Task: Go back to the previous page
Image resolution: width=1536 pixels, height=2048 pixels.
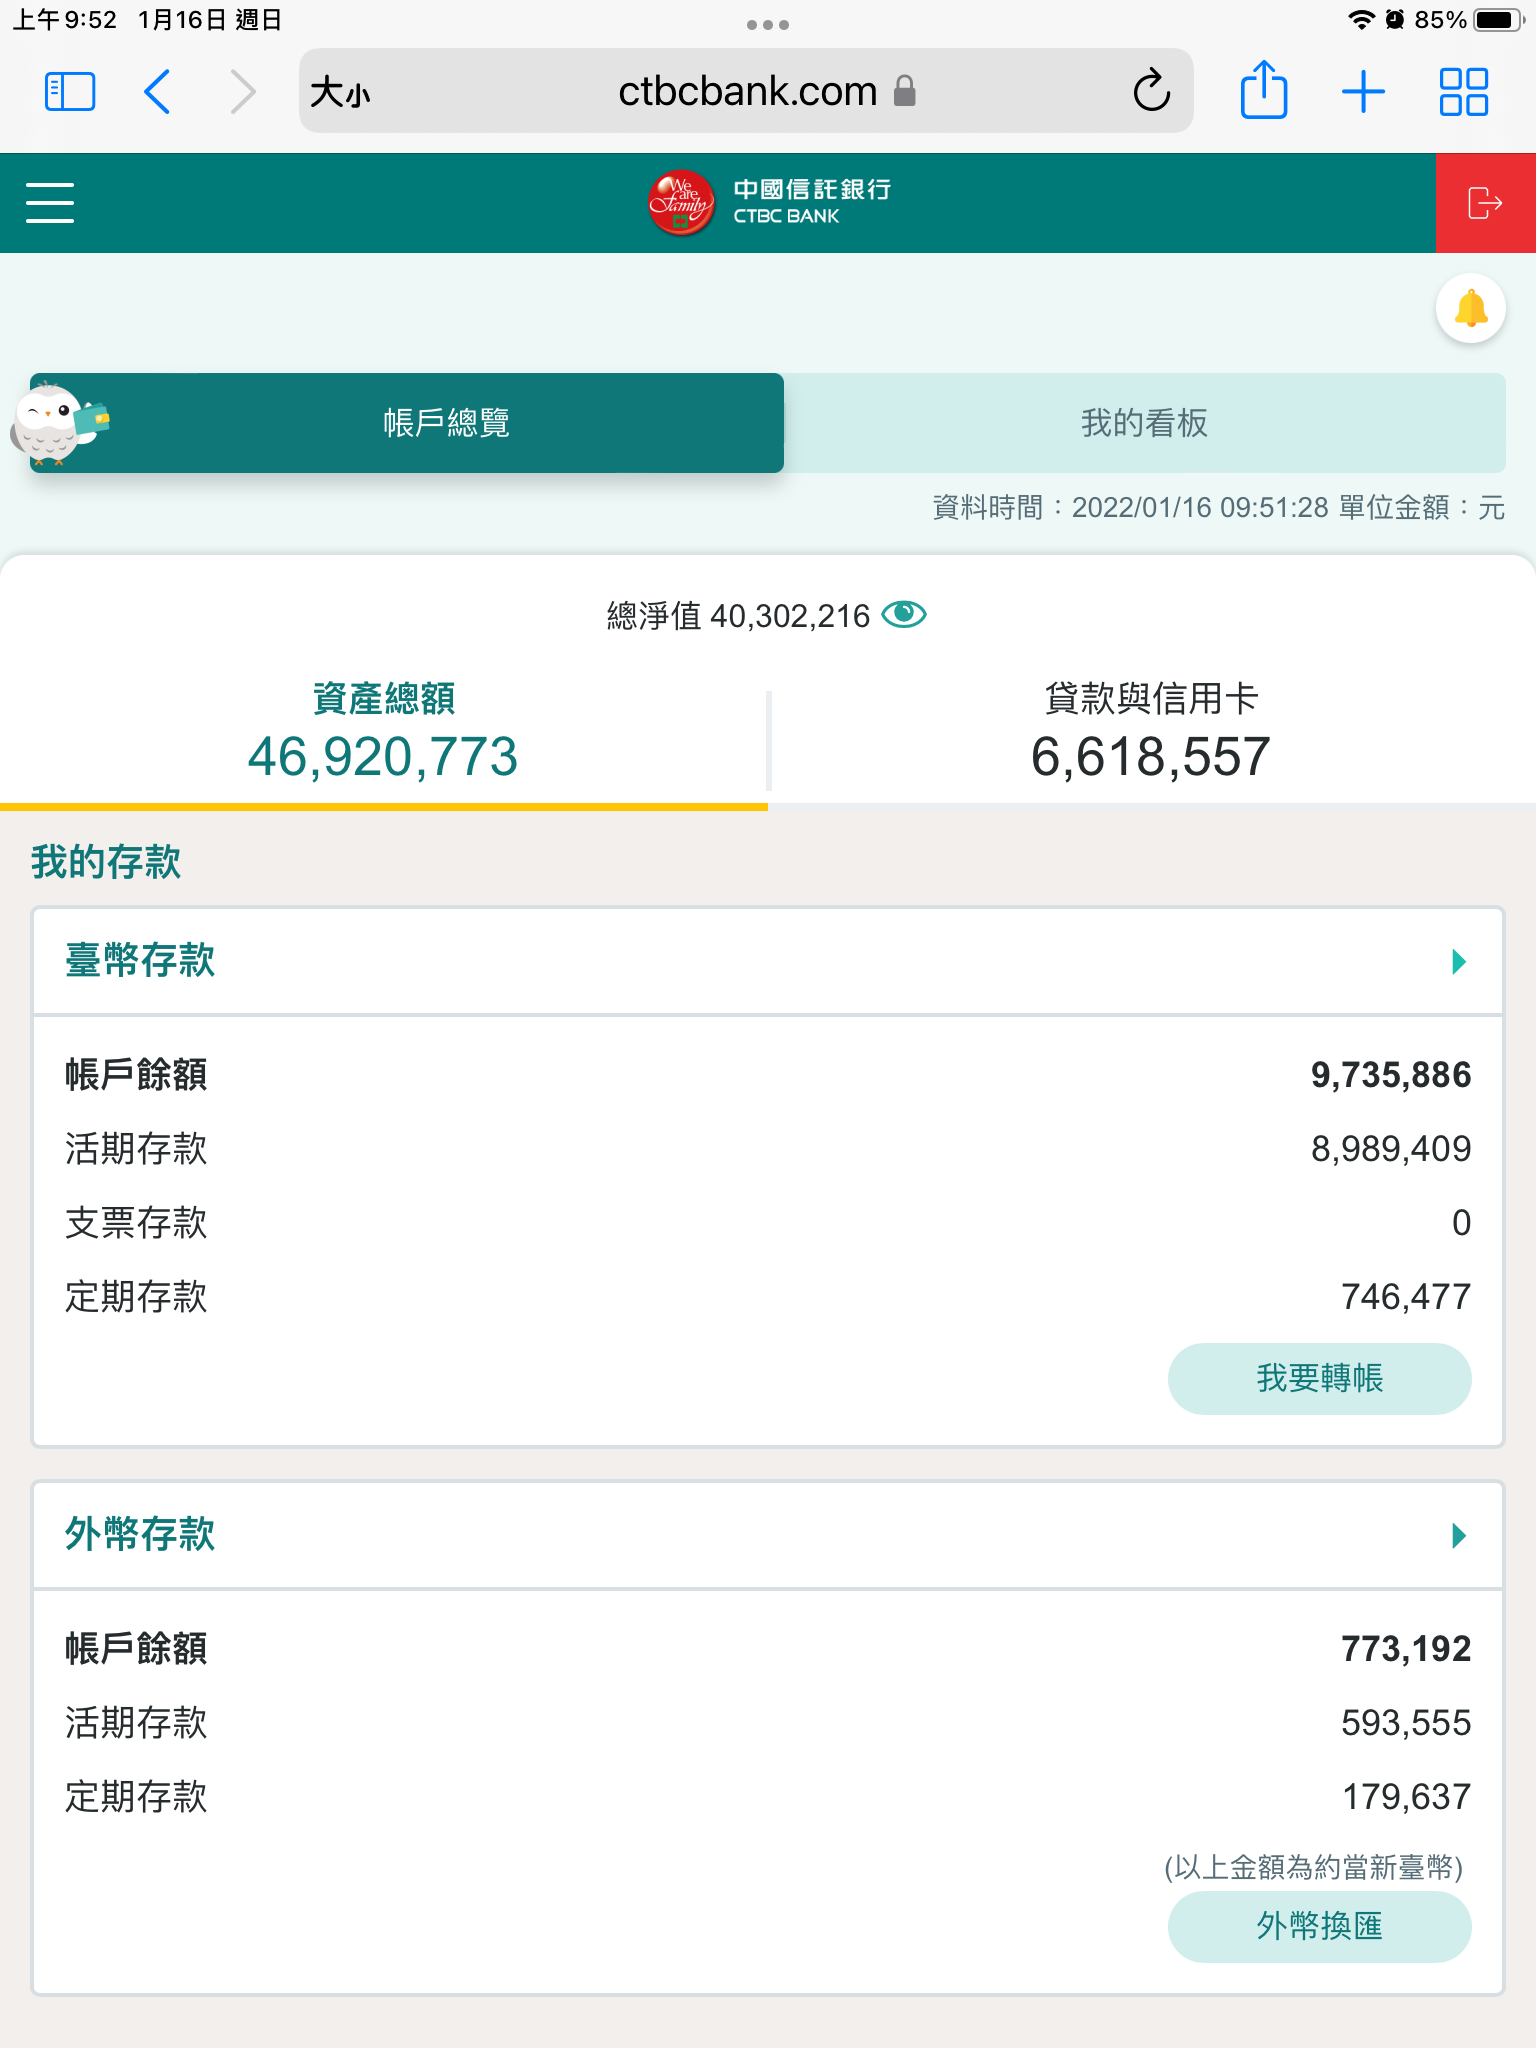Action: click(158, 92)
